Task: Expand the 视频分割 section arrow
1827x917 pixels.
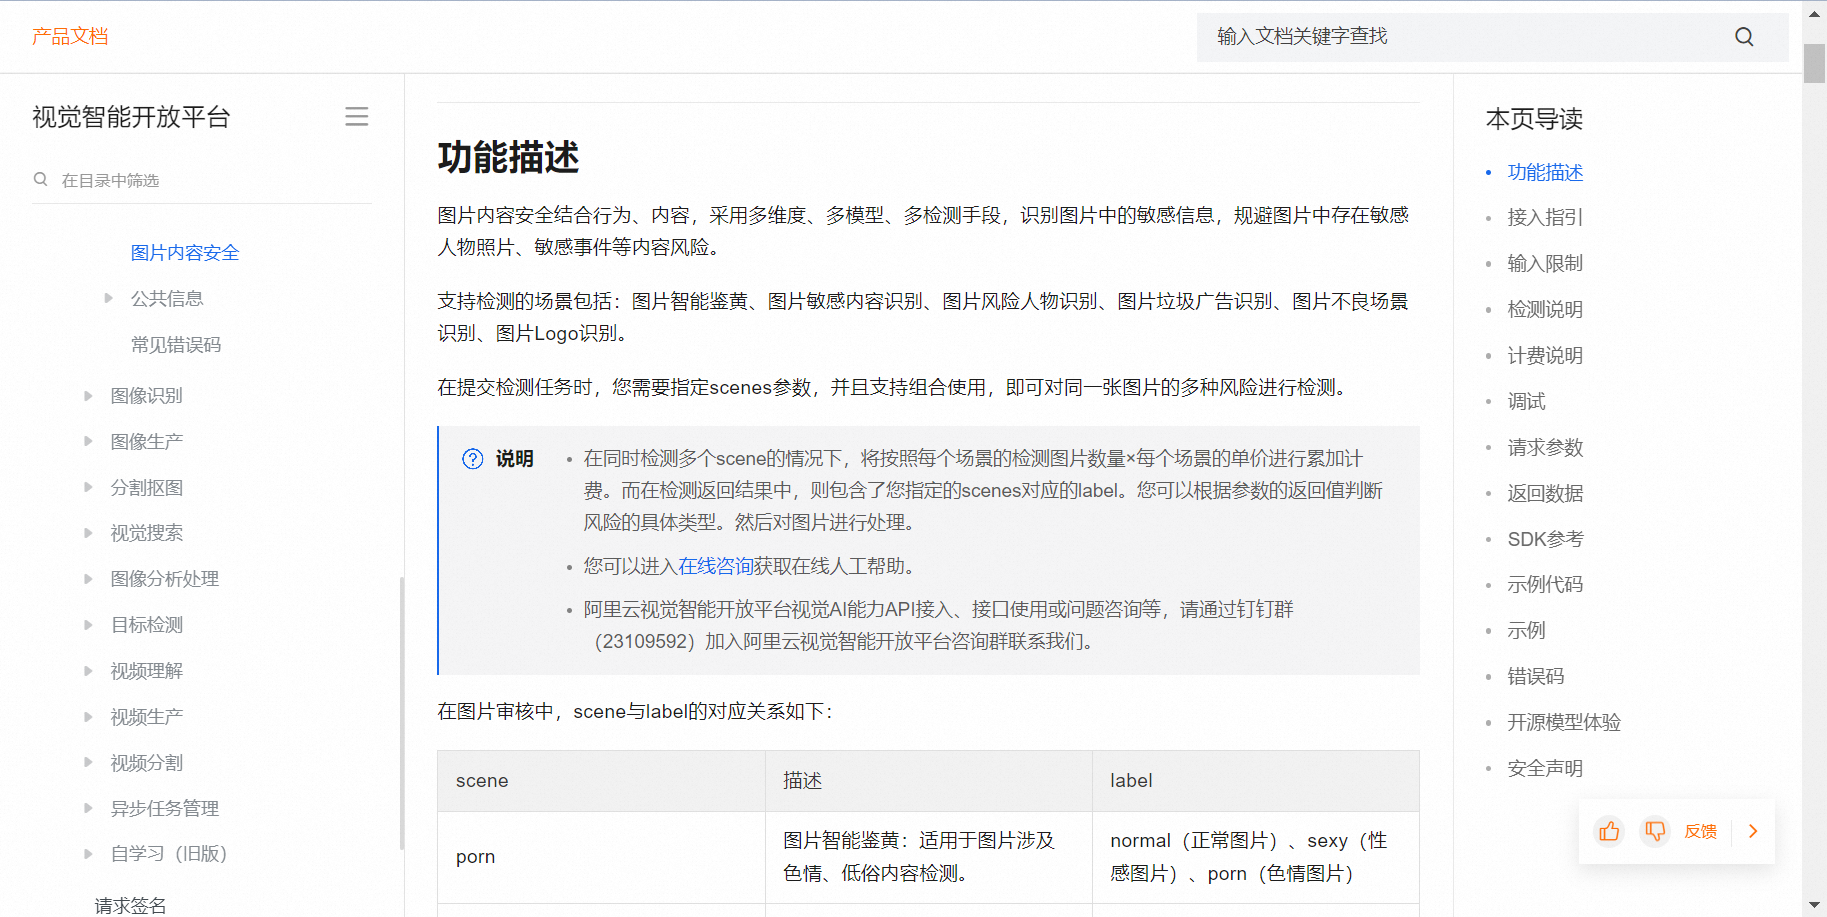Action: point(88,762)
